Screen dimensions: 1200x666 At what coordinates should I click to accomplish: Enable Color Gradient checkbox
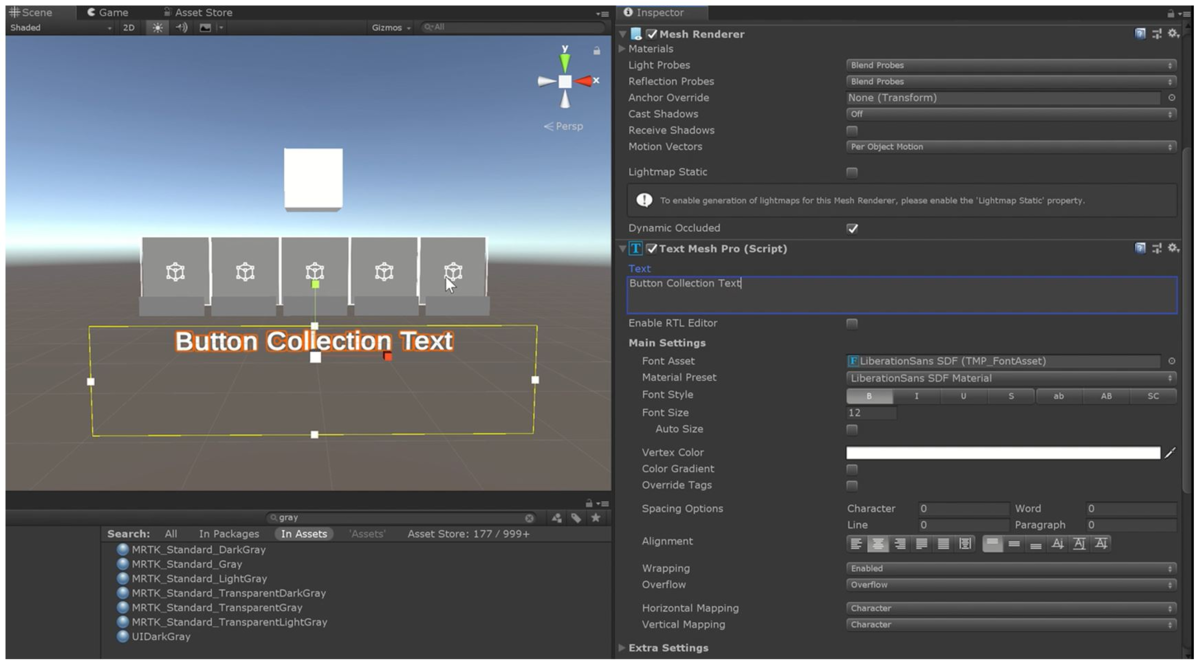point(852,469)
